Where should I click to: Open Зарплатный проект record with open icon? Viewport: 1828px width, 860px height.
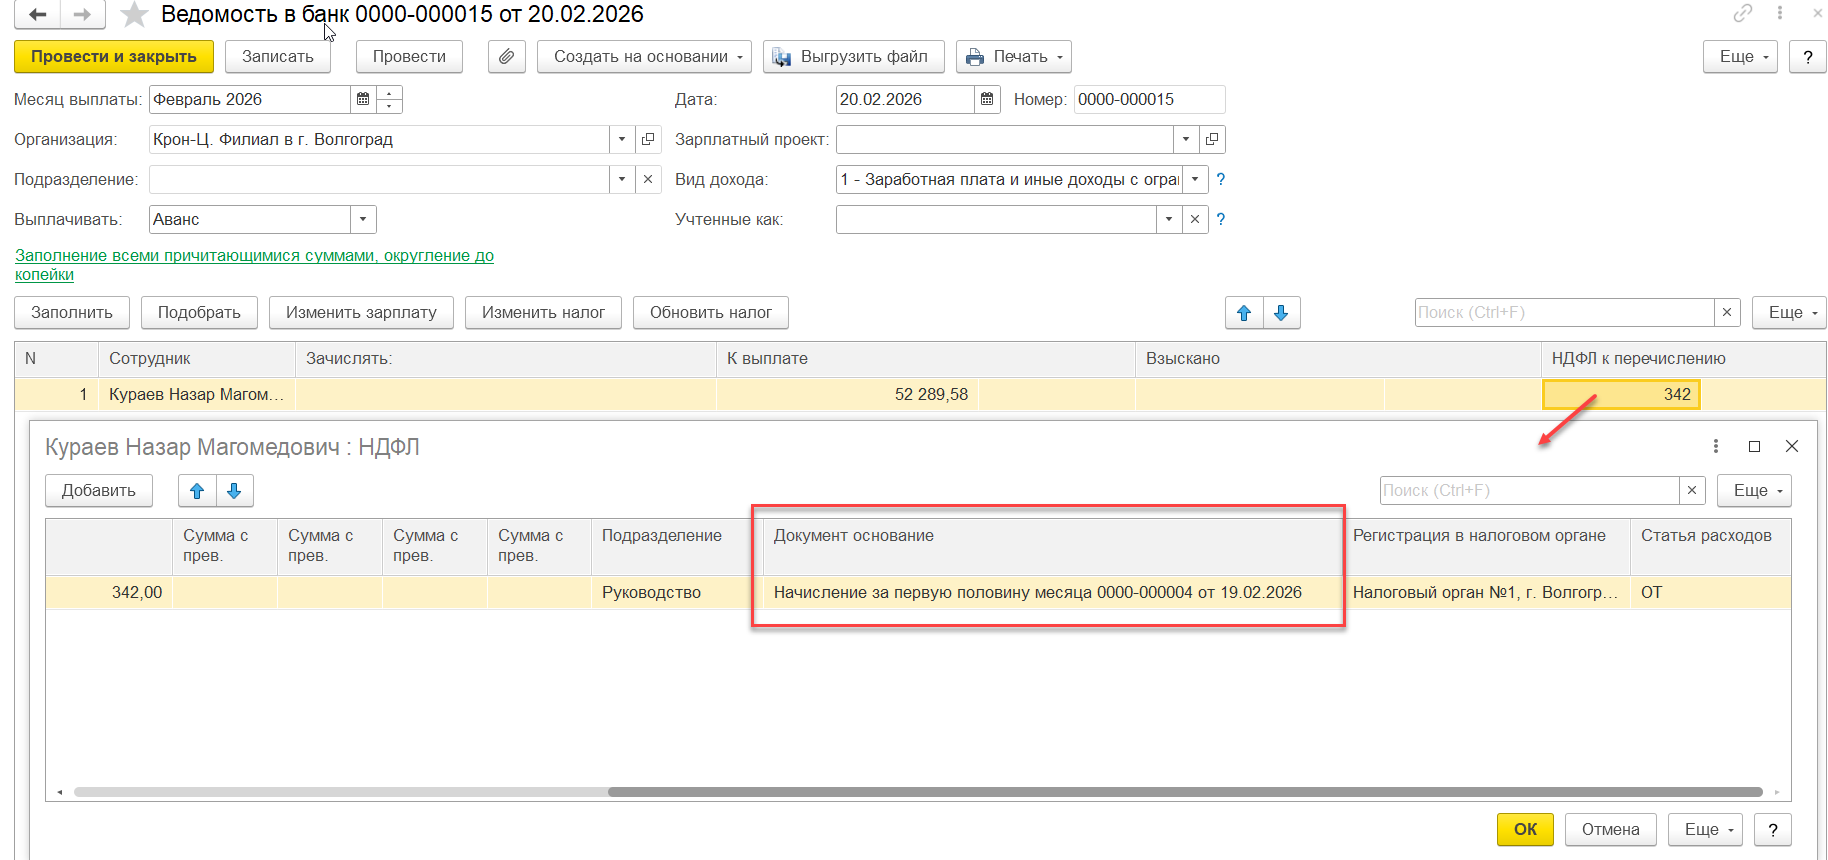1212,139
